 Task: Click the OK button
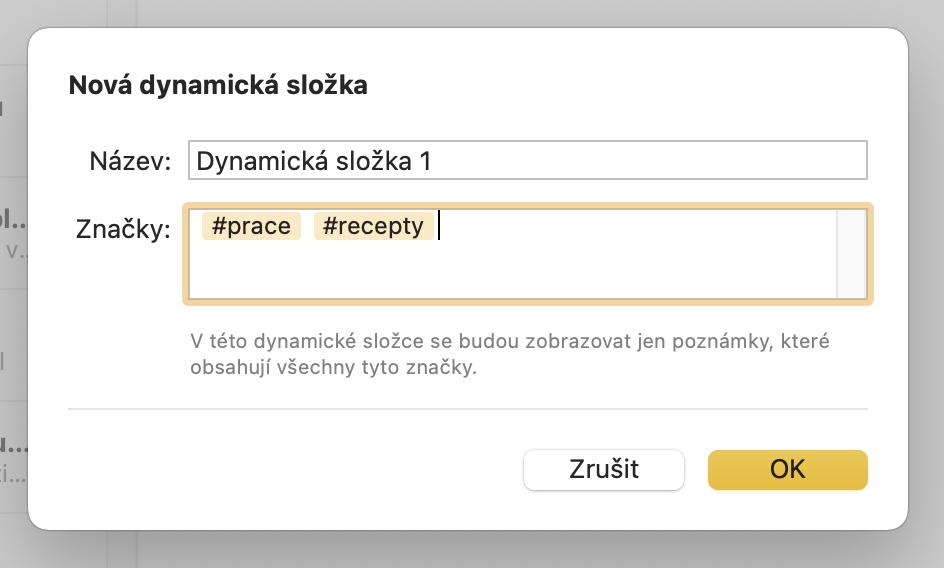(787, 470)
